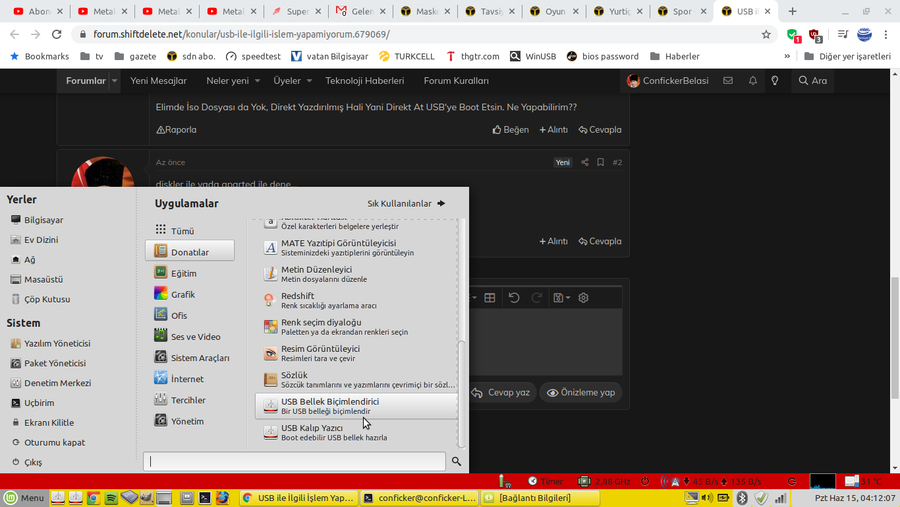Image resolution: width=900 pixels, height=507 pixels.
Task: Open forum inbox envelope icon
Action: (x=728, y=81)
